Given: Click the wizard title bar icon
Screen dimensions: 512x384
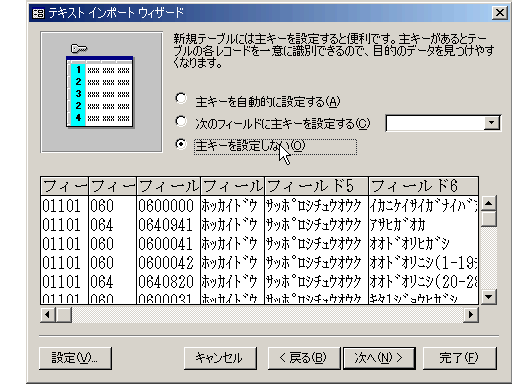Looking at the screenshot, I should tap(38, 13).
